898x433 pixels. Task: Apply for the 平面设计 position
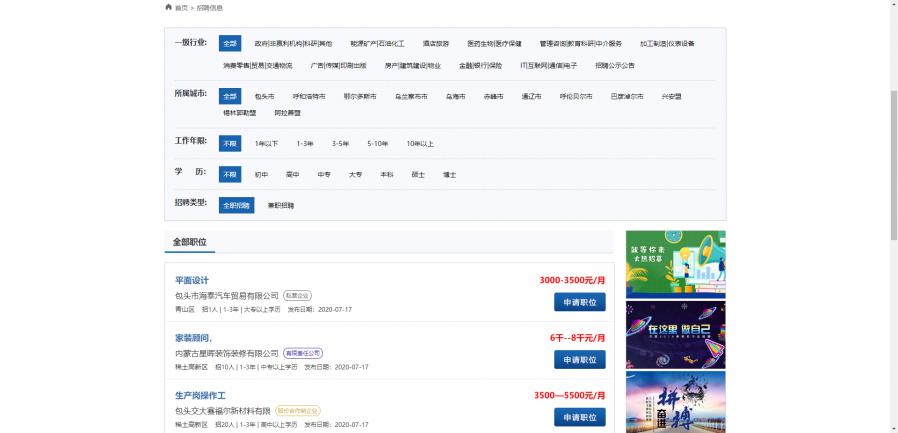pyautogui.click(x=579, y=302)
